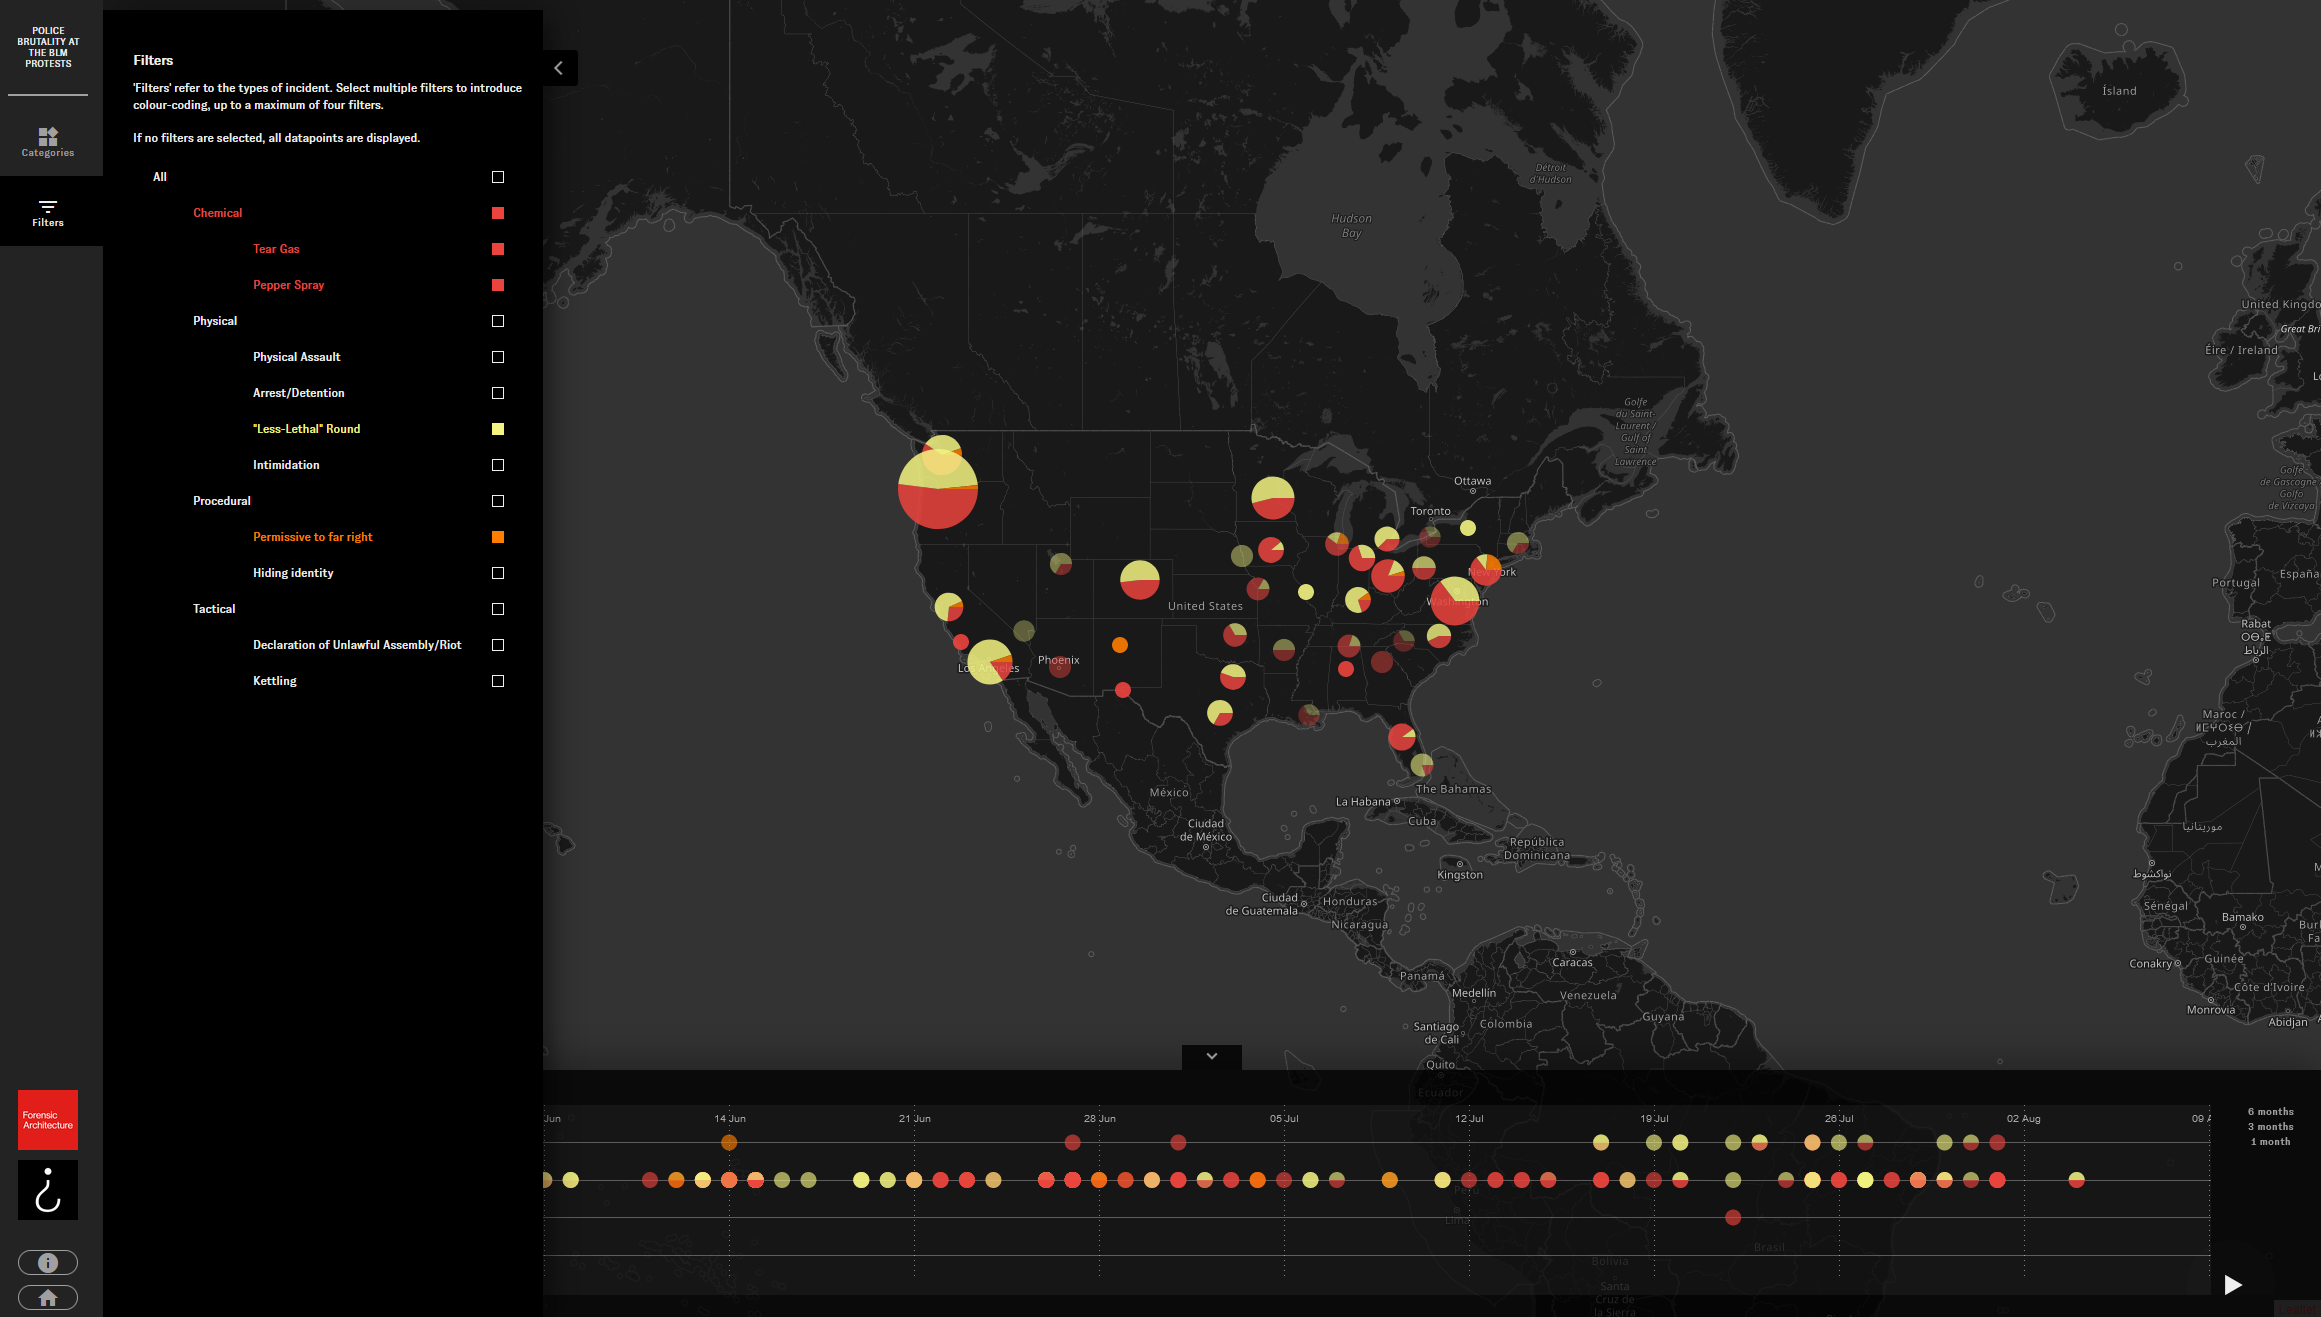The height and width of the screenshot is (1317, 2321).
Task: Go home via house icon
Action: coord(48,1297)
